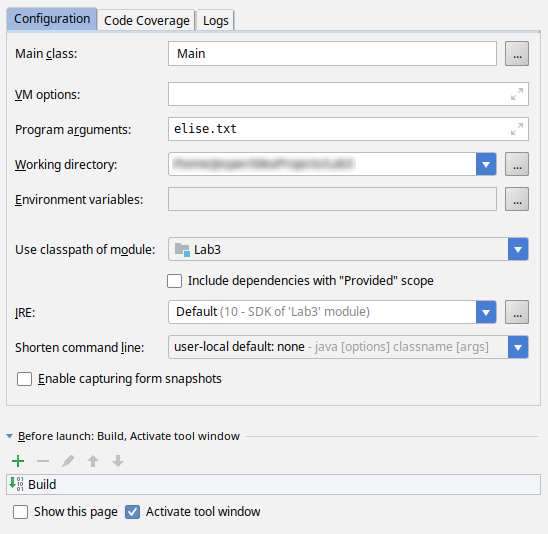Expand the VM options field editor

(x=517, y=94)
